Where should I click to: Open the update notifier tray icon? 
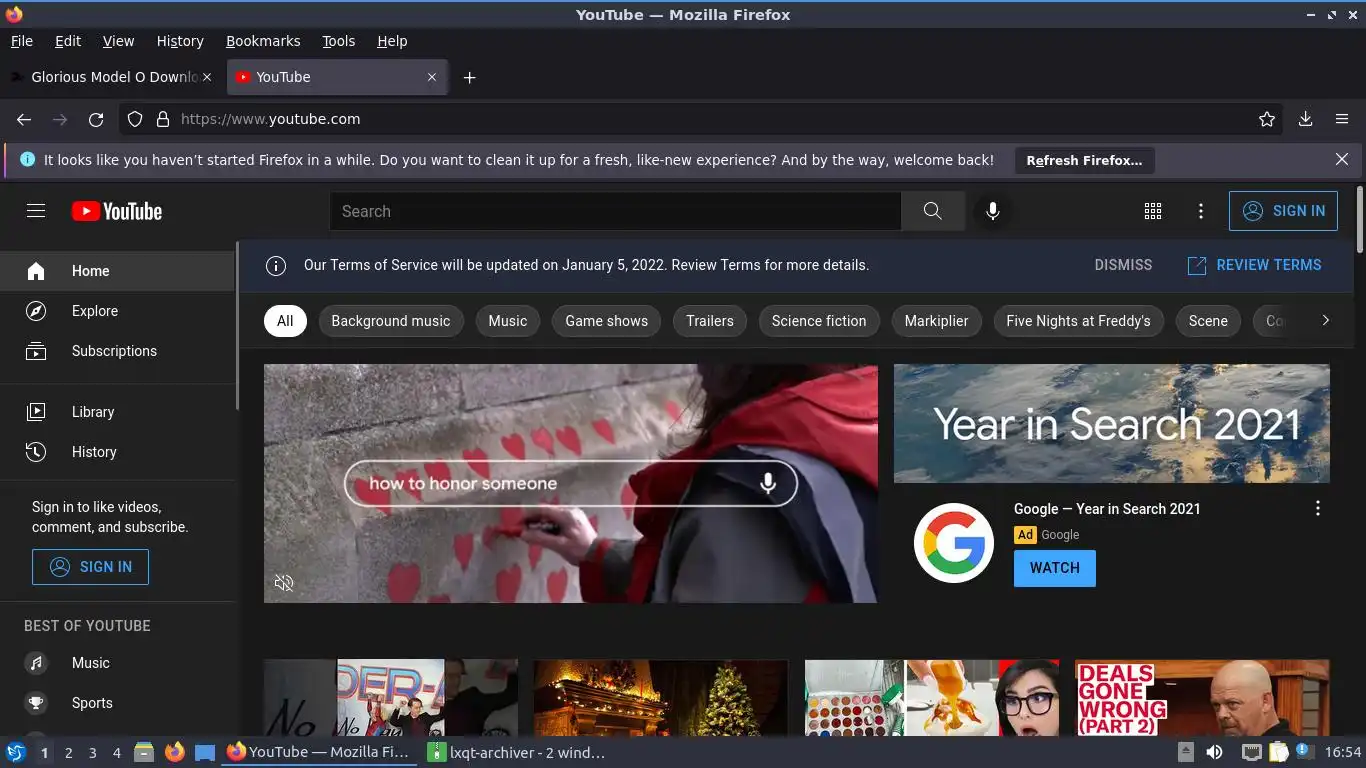tap(1303, 751)
